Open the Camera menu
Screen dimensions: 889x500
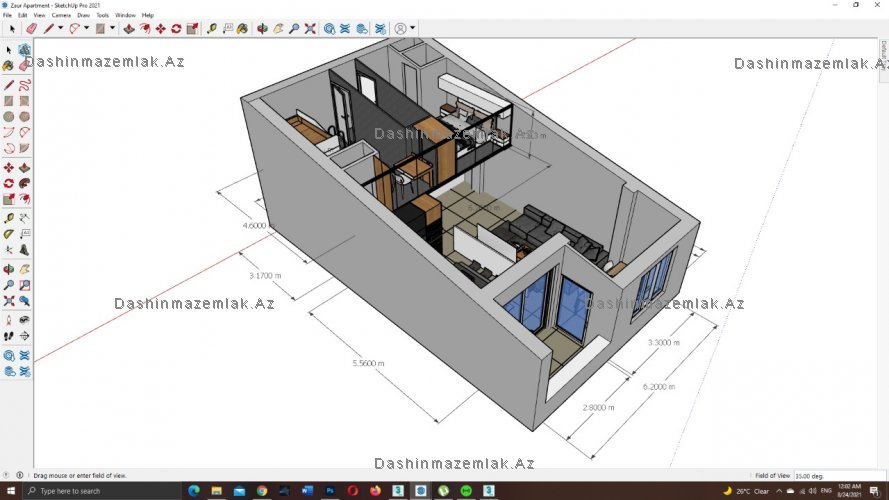tap(61, 16)
